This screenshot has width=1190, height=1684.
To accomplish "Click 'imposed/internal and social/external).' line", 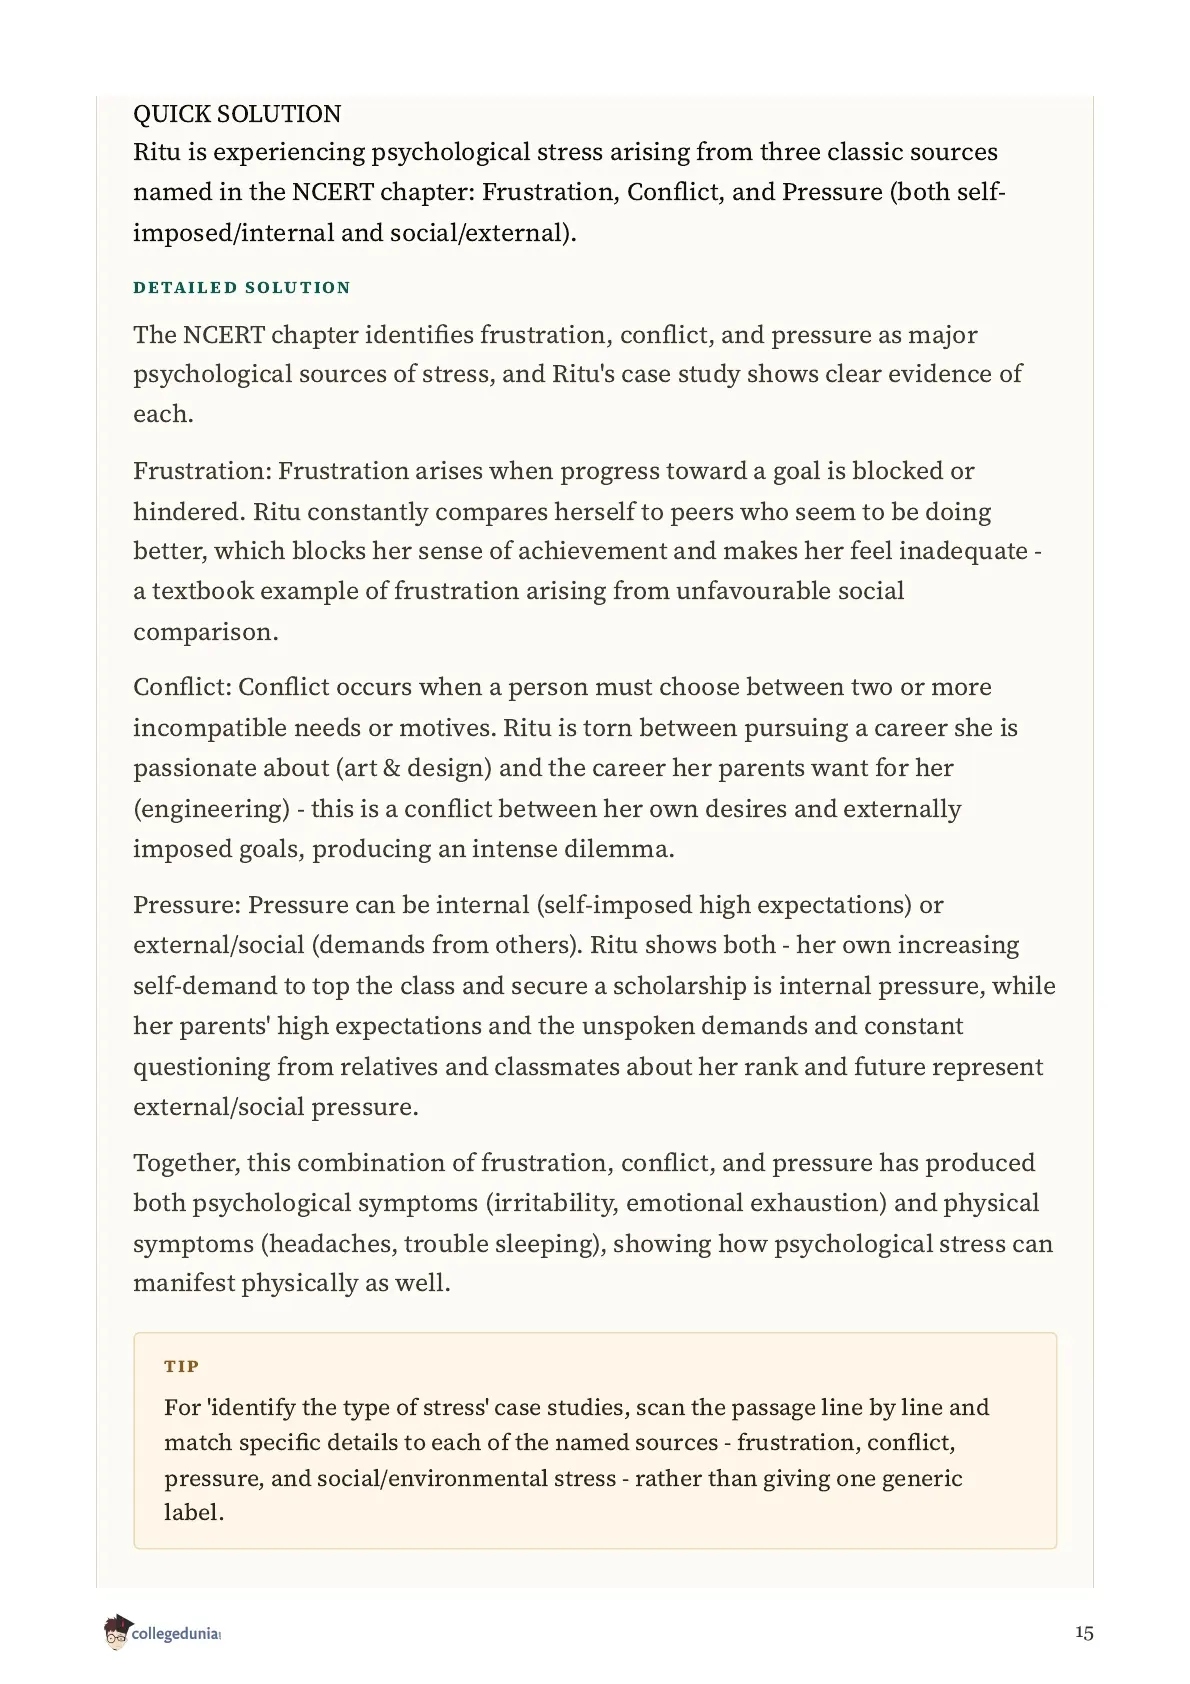I will click(355, 233).
